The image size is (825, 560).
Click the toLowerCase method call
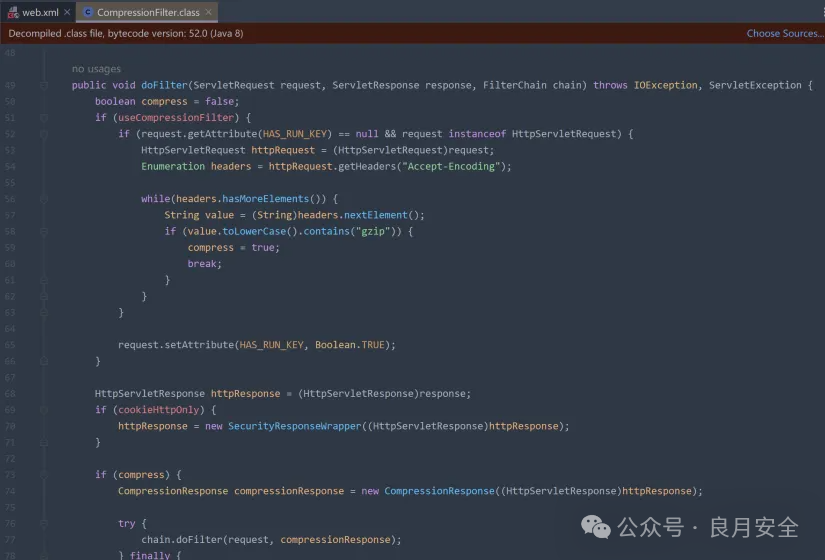coord(254,232)
